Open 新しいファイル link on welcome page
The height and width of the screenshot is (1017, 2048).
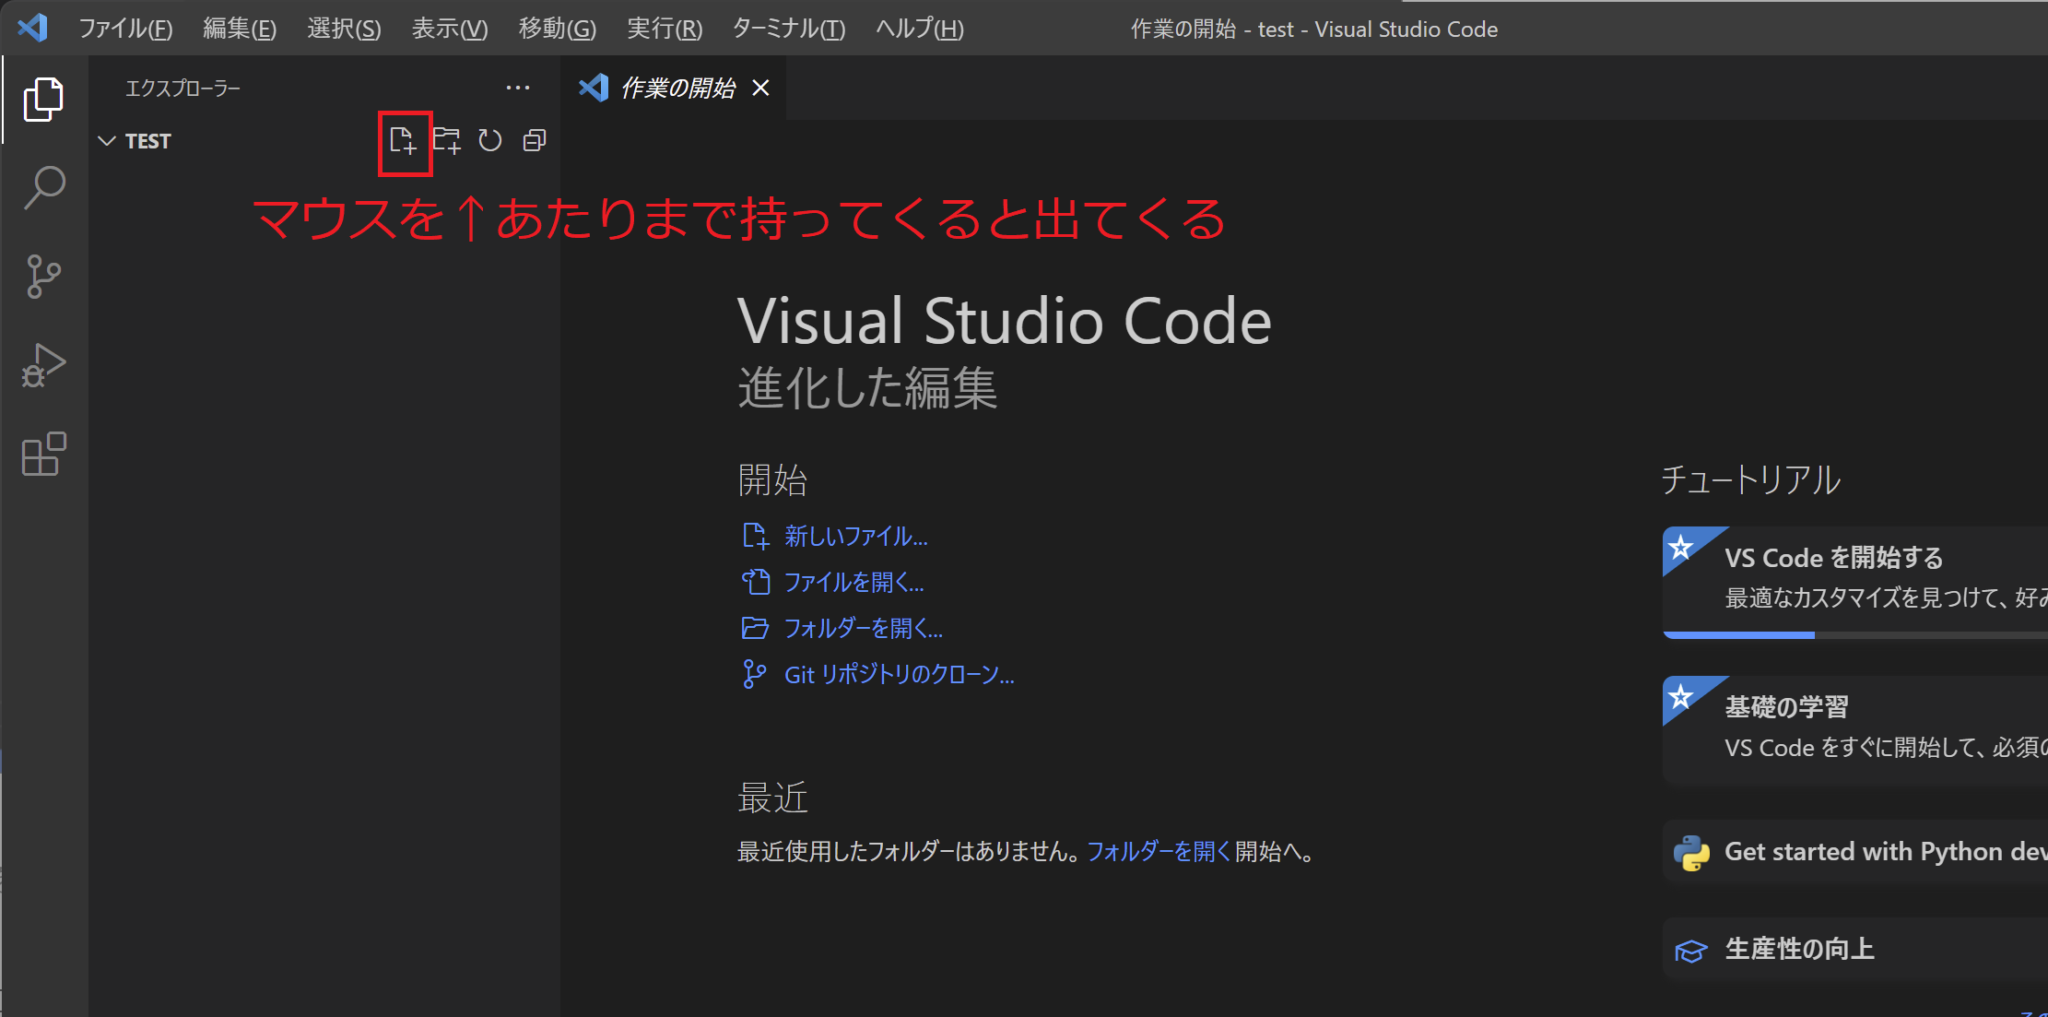coord(855,536)
